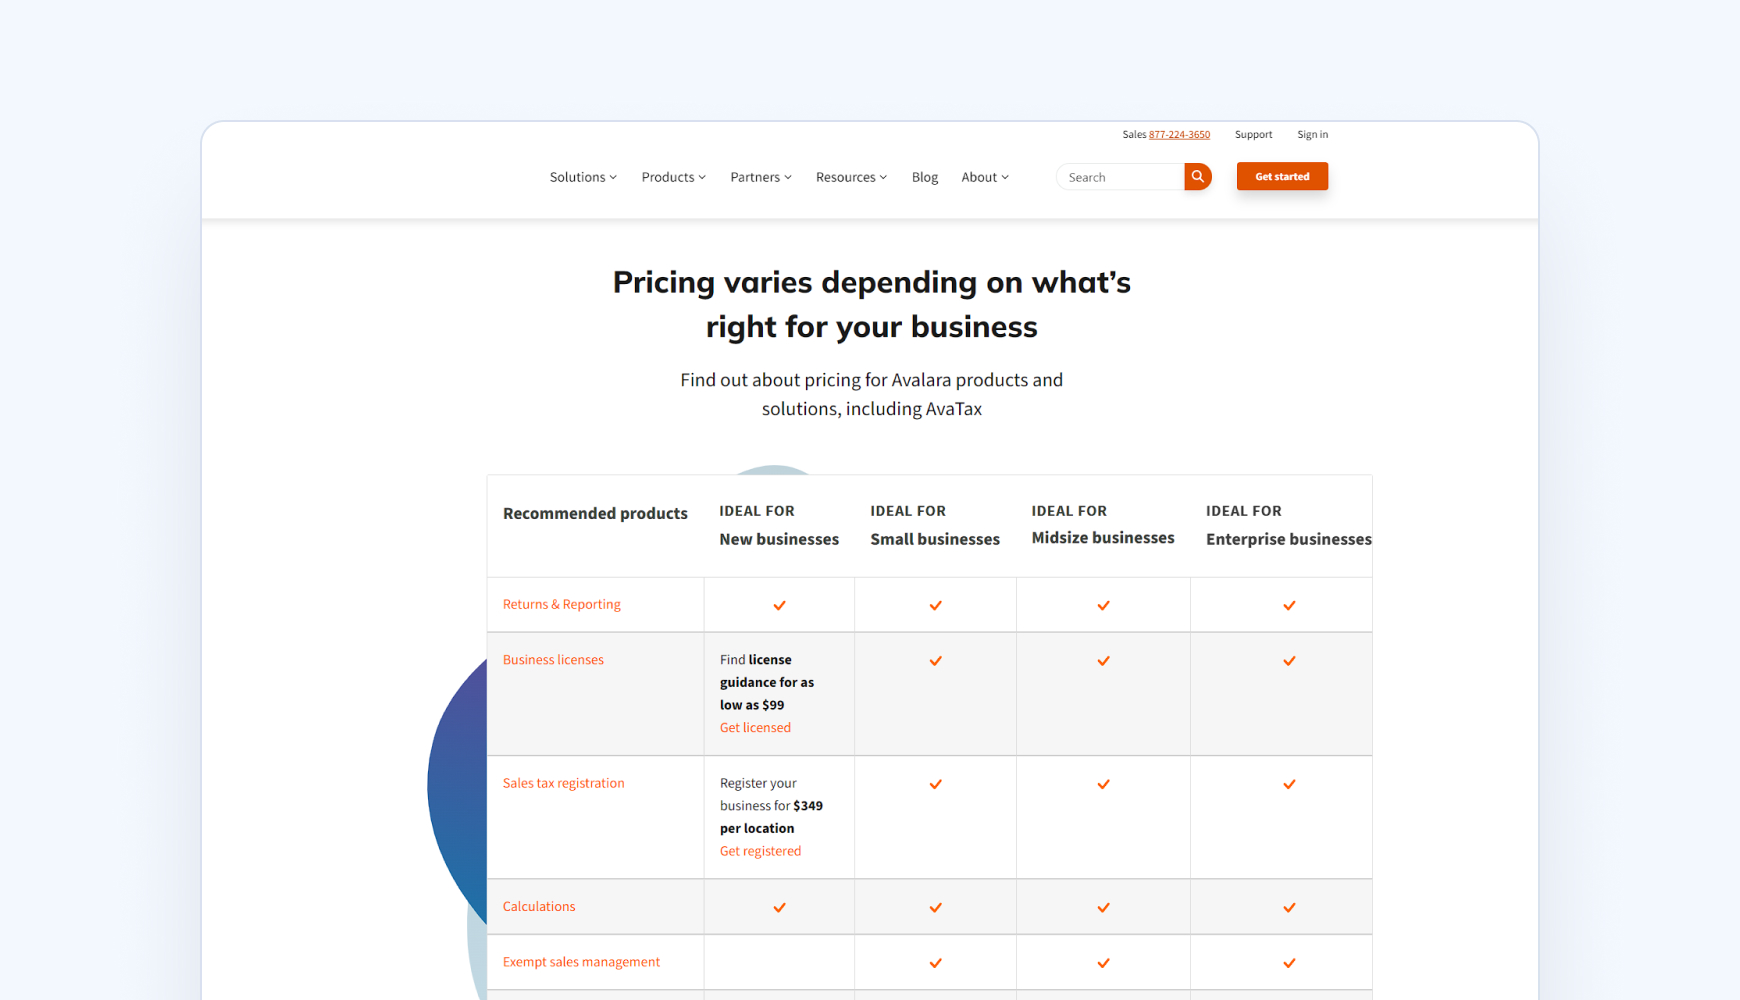Click Sign in at top

(1312, 134)
